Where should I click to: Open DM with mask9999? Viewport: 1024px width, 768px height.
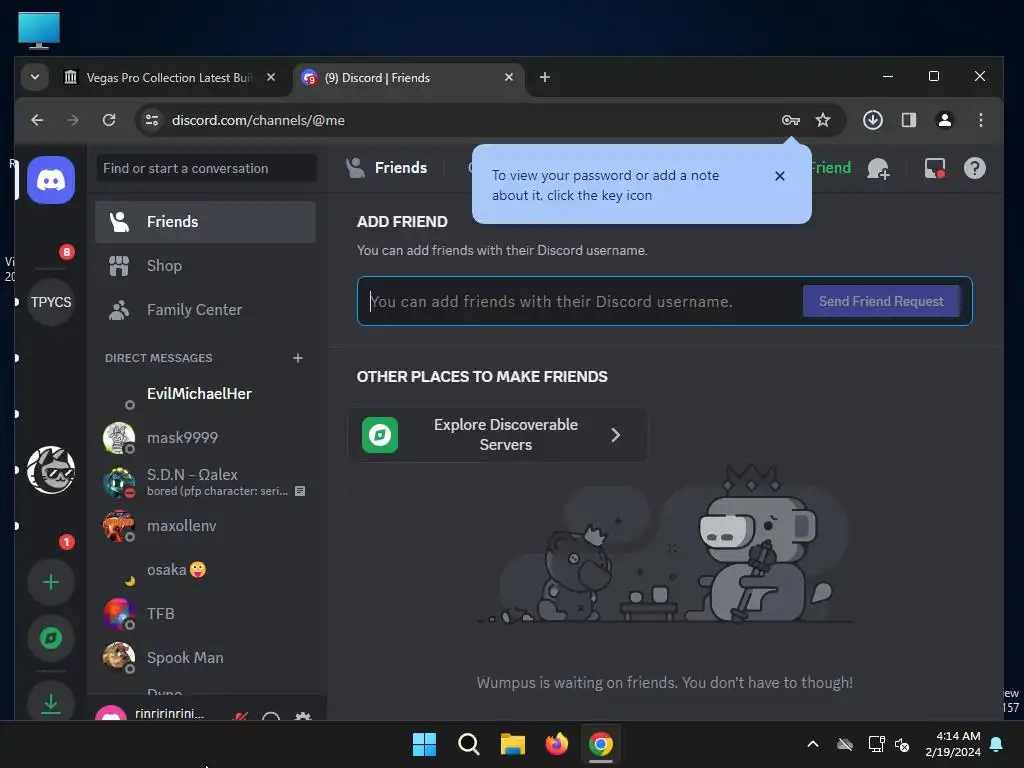[205, 438]
